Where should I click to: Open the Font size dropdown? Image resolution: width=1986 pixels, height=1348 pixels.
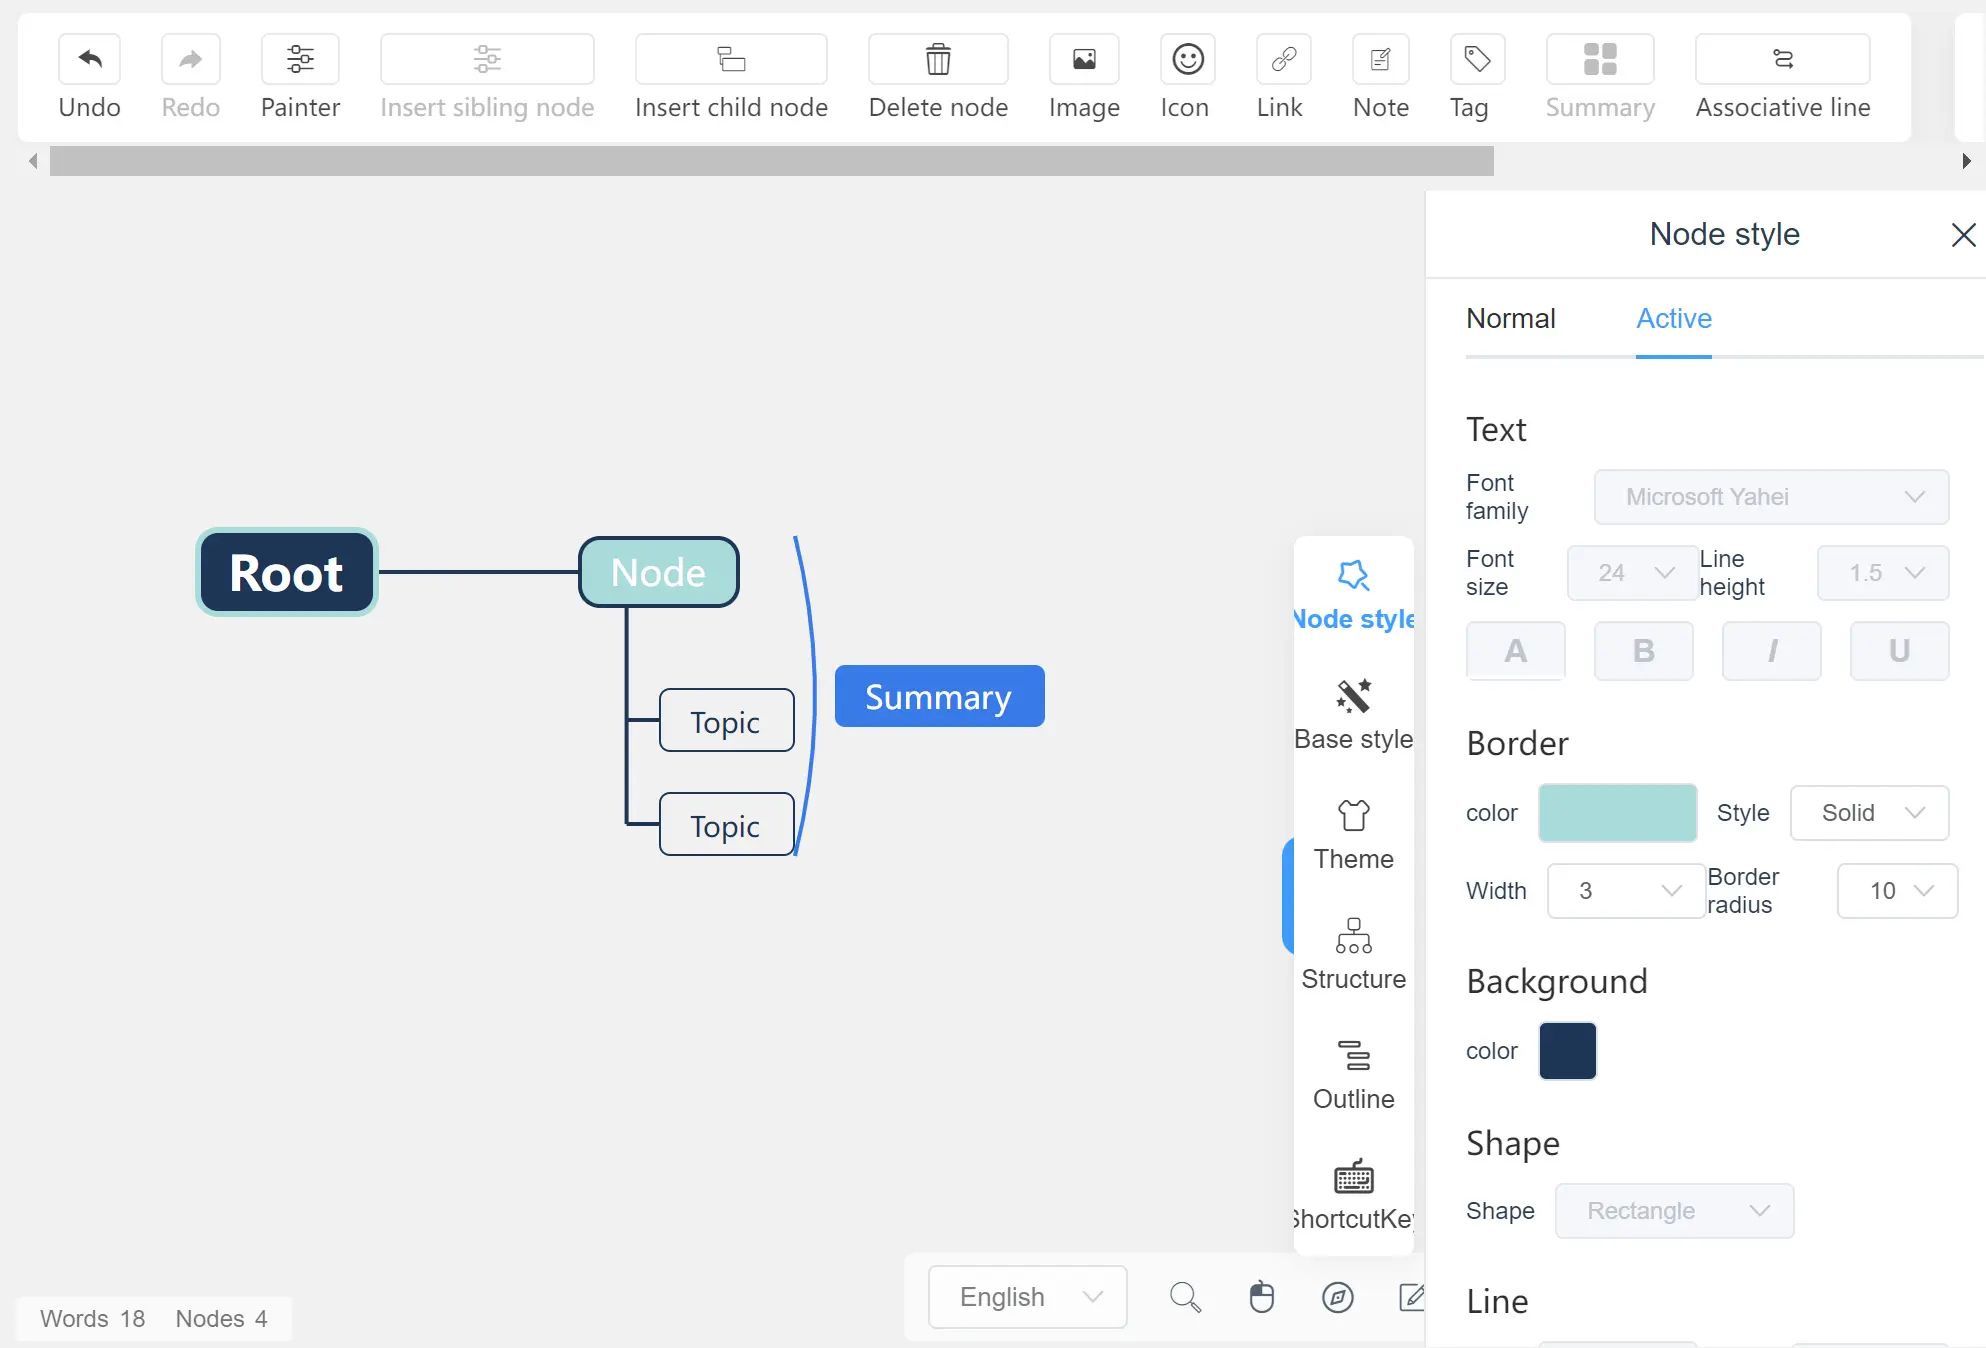[x=1633, y=573]
